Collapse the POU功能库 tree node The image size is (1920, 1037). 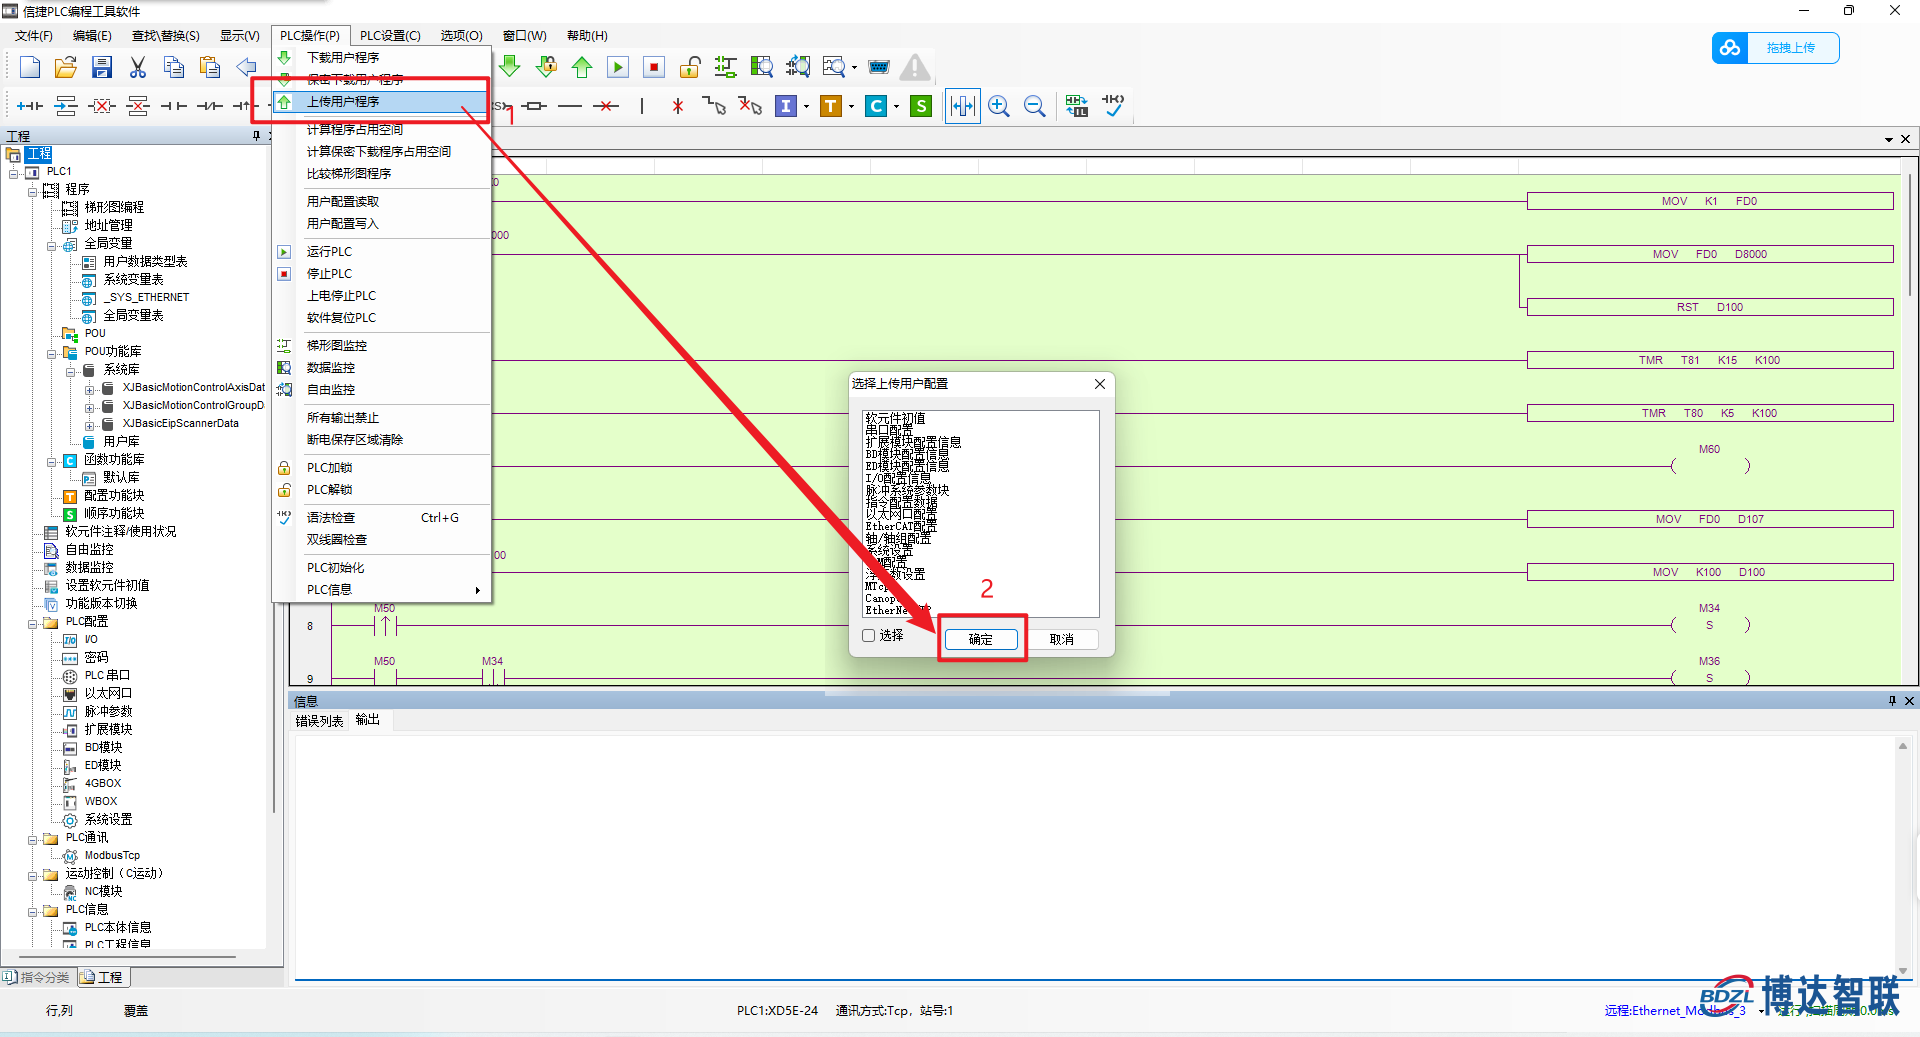[x=52, y=353]
